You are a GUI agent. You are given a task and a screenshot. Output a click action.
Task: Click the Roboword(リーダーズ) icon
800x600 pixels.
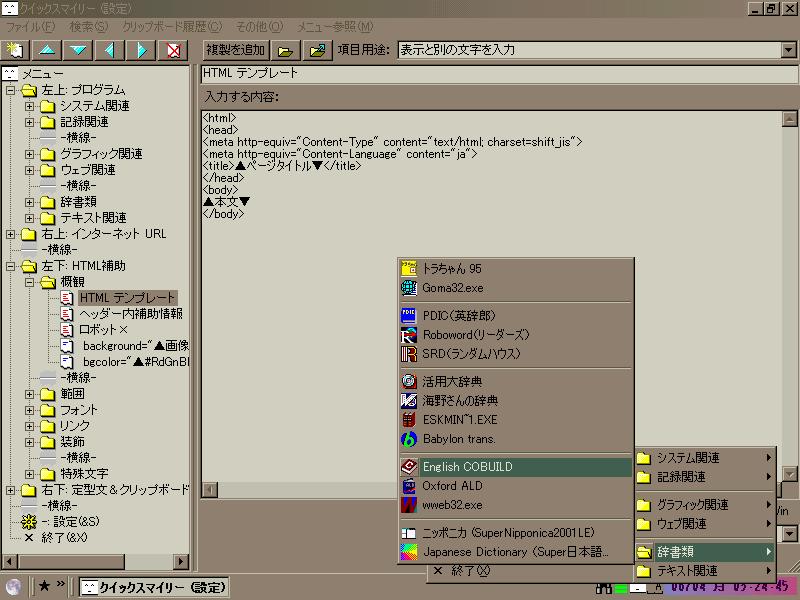pyautogui.click(x=409, y=335)
